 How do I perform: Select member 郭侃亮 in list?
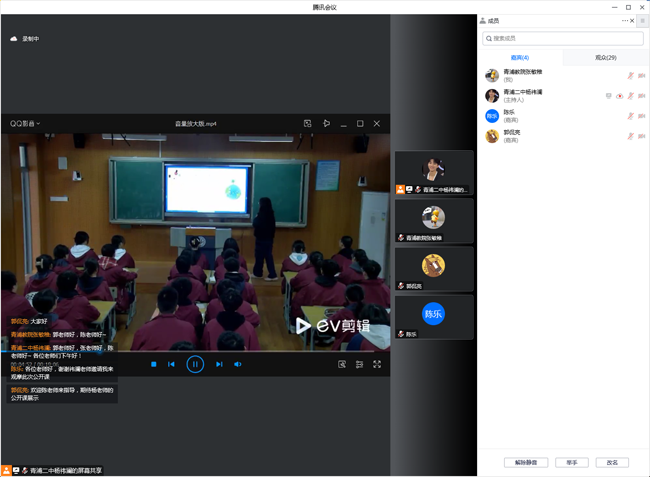coord(564,136)
